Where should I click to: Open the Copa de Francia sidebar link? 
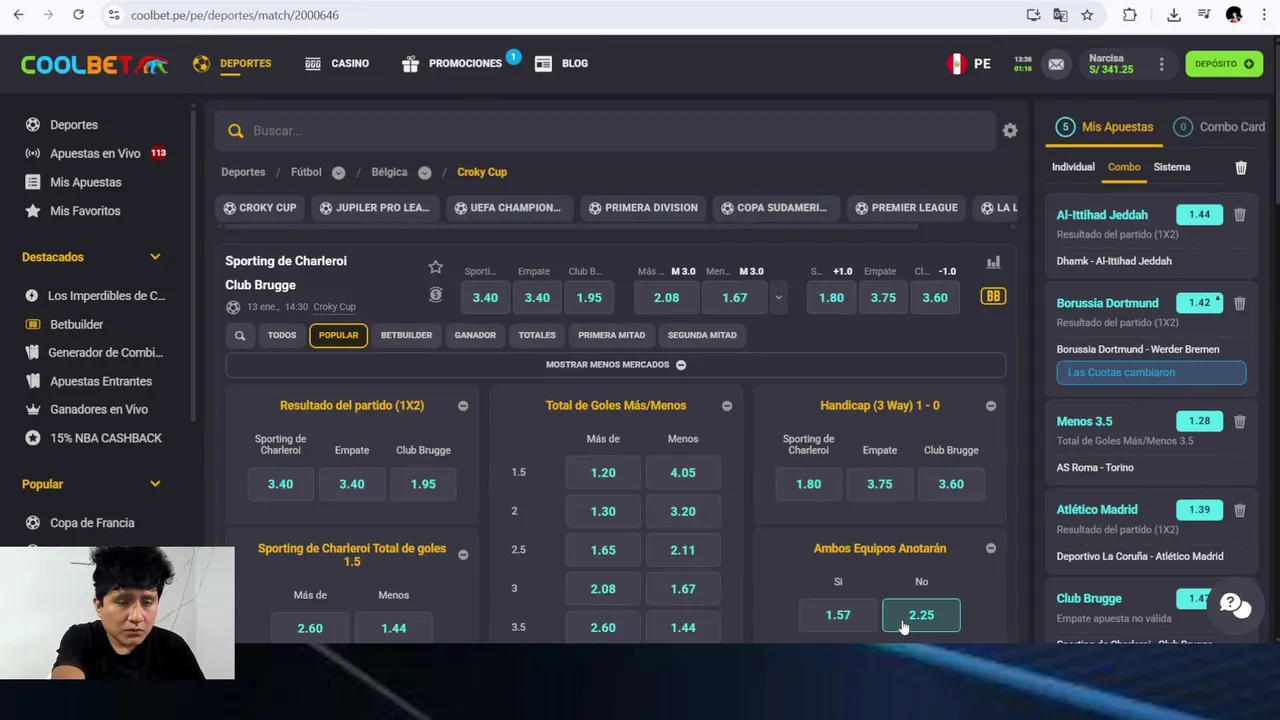80,523
